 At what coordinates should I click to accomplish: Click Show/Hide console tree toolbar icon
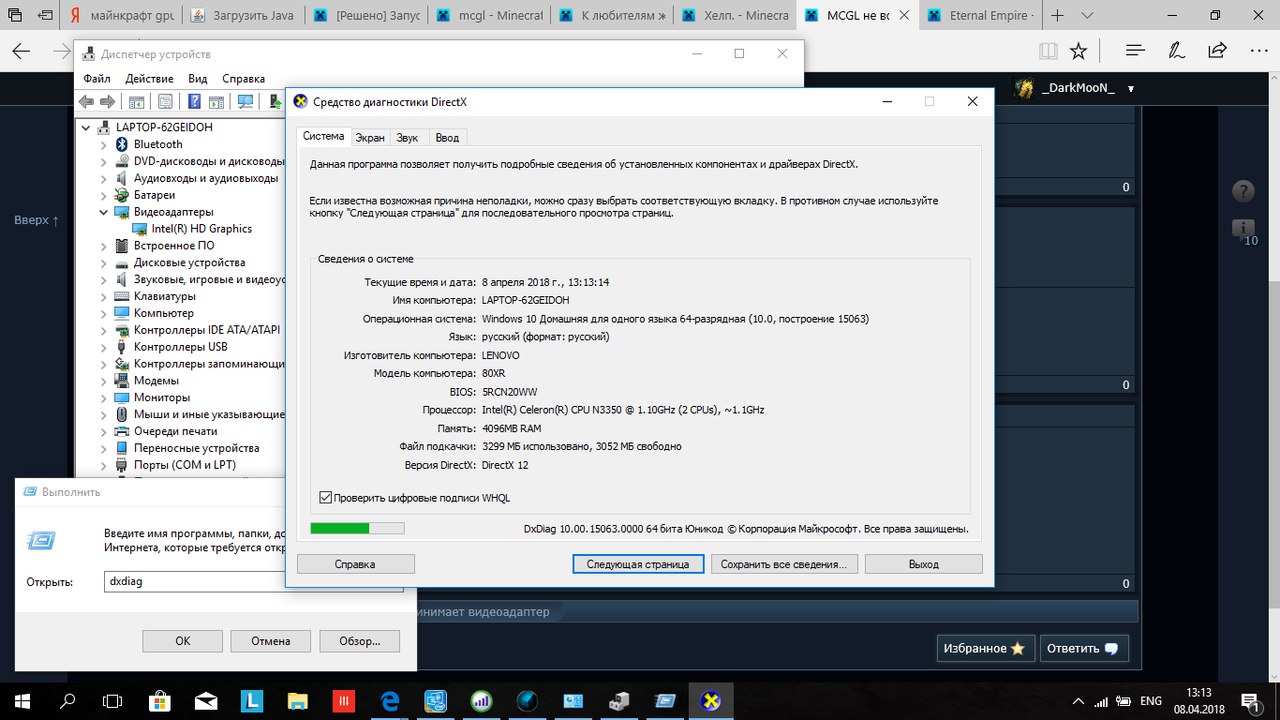click(136, 102)
